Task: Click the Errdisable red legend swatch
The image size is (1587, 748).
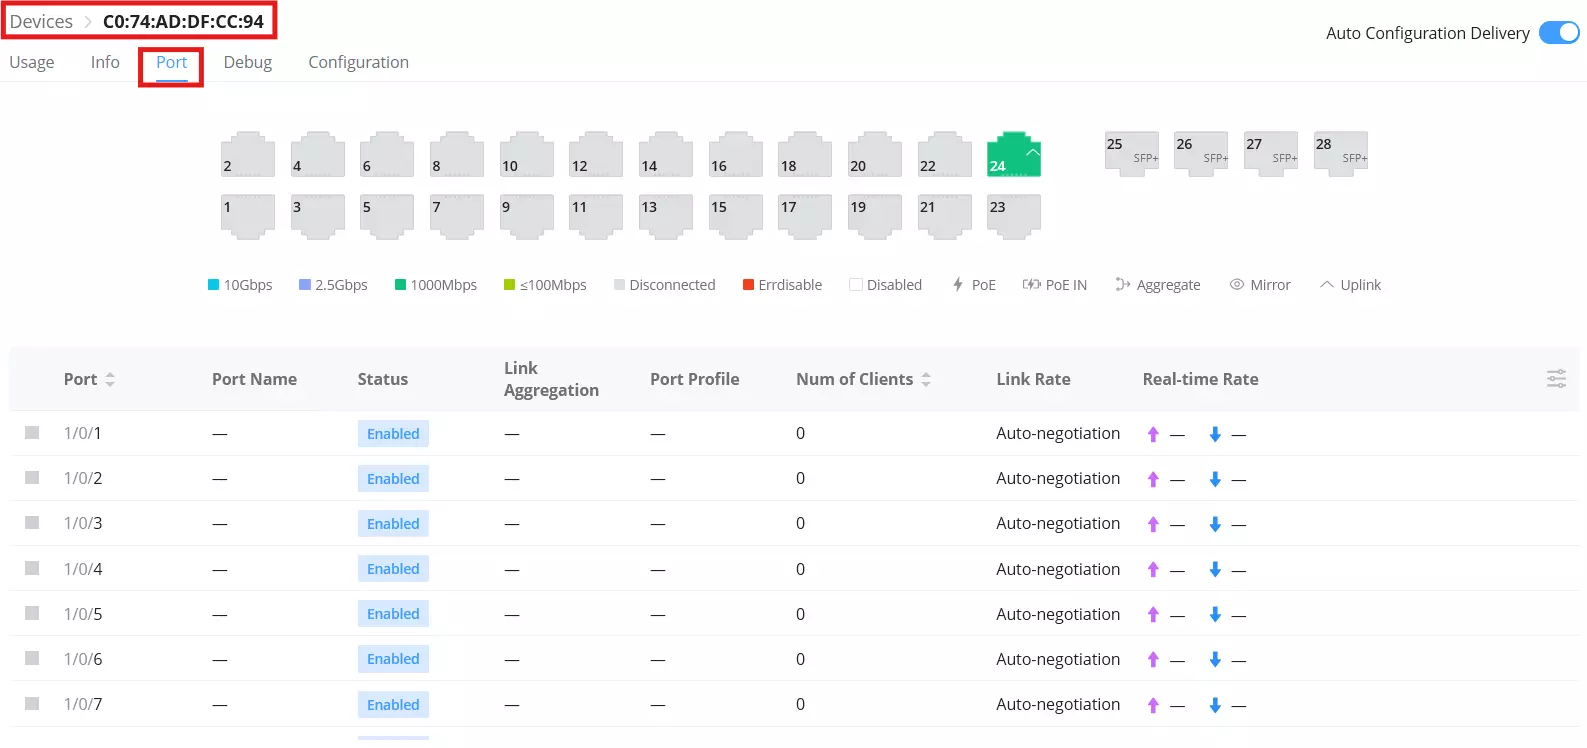Action: (748, 285)
